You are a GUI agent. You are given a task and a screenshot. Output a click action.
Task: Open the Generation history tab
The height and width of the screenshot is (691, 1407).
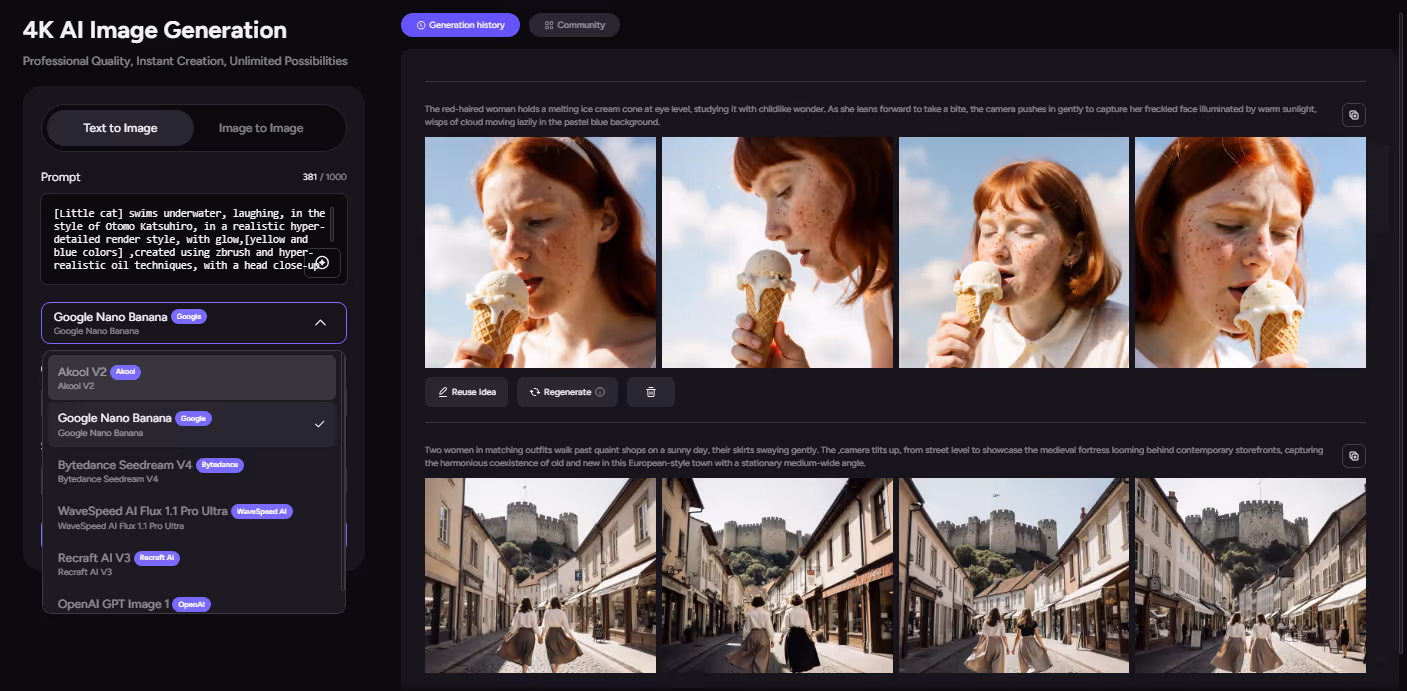[x=460, y=25]
